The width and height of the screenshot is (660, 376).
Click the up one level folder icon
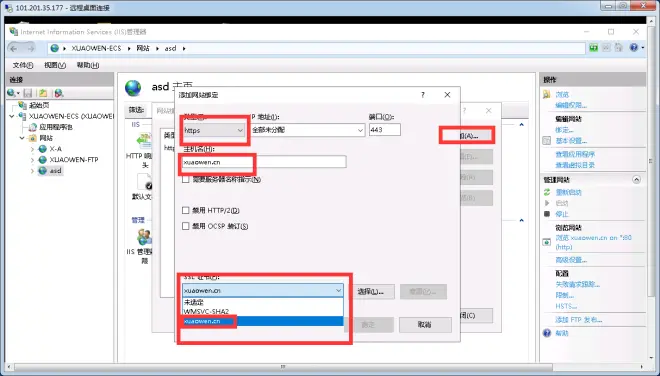point(43,93)
